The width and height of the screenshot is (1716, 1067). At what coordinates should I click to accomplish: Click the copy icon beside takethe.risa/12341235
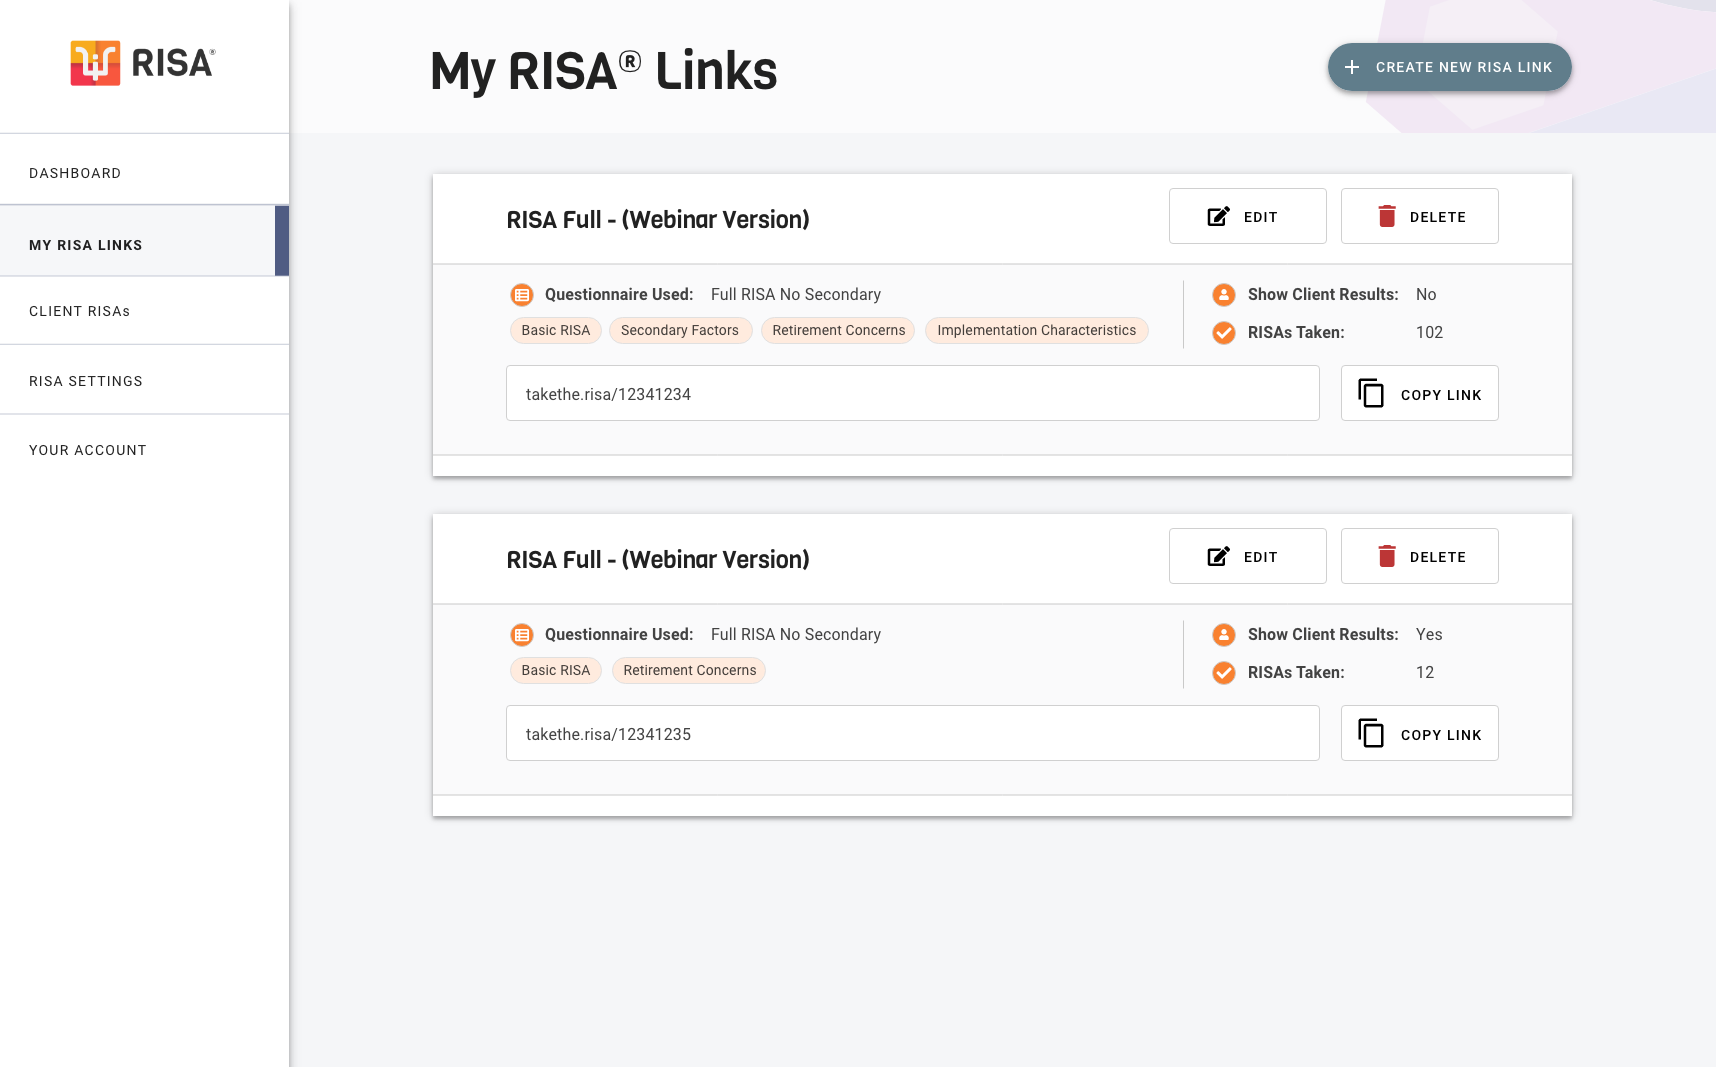click(x=1371, y=733)
